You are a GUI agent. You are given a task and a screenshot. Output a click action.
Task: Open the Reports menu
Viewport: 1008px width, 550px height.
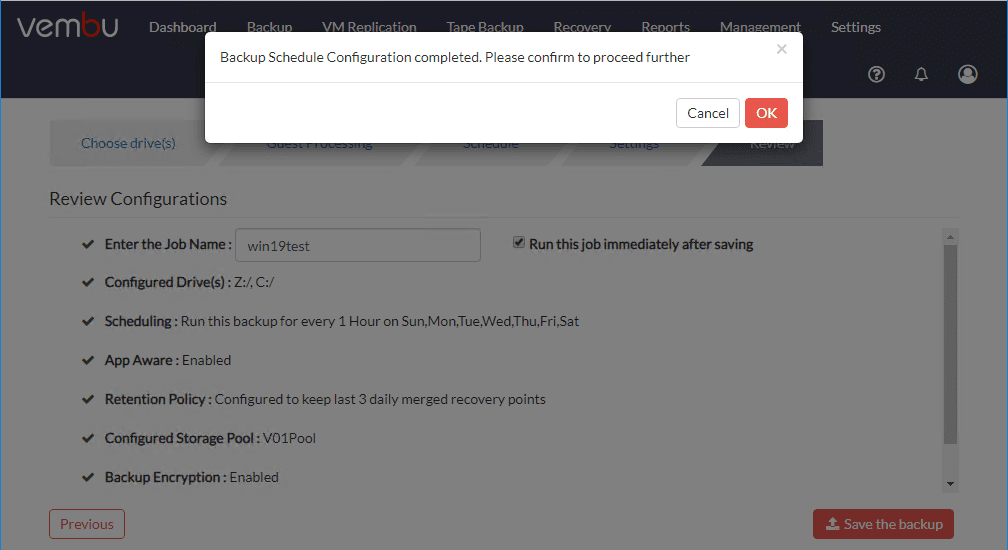tap(665, 27)
